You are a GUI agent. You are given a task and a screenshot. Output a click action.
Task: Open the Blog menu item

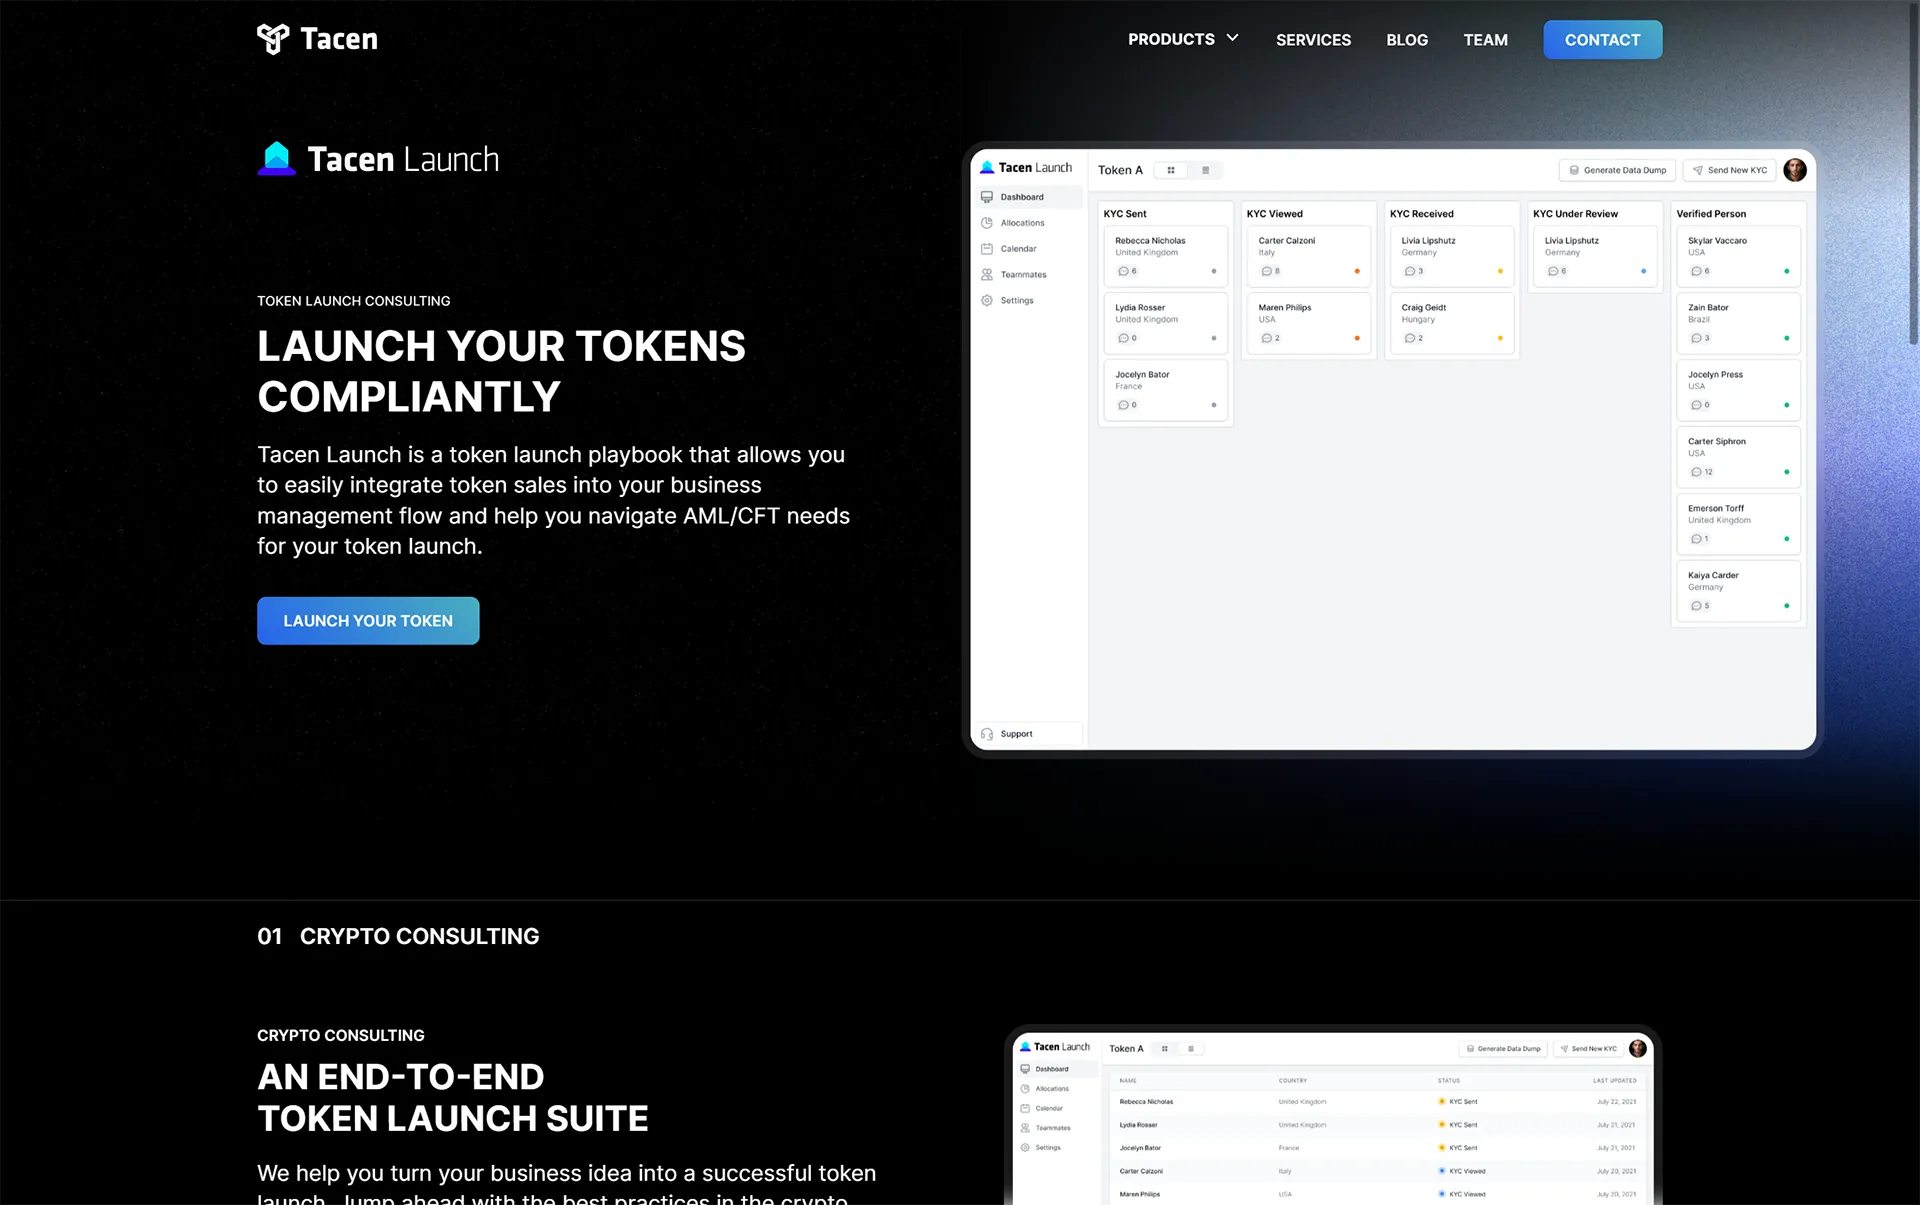pyautogui.click(x=1406, y=40)
